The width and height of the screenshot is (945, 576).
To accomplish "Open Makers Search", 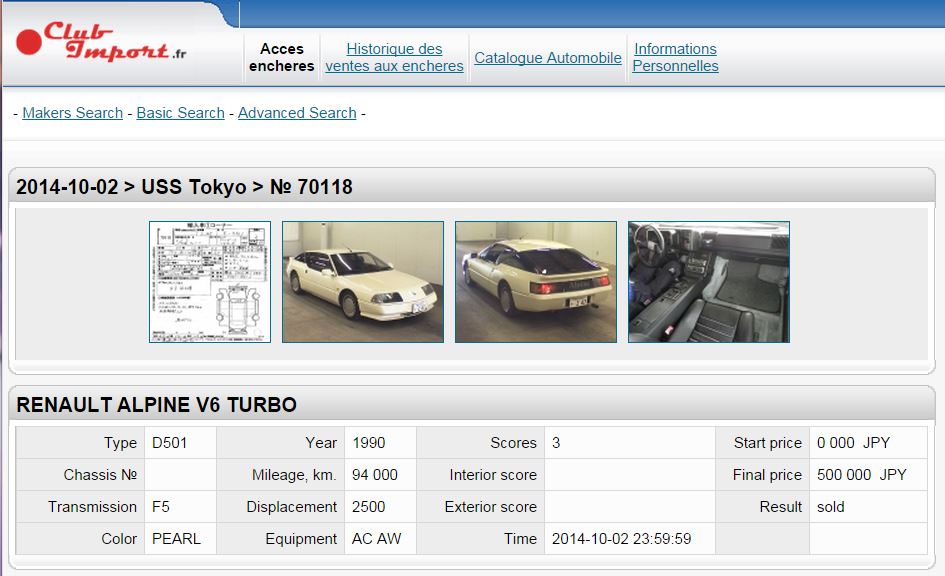I will (x=72, y=113).
